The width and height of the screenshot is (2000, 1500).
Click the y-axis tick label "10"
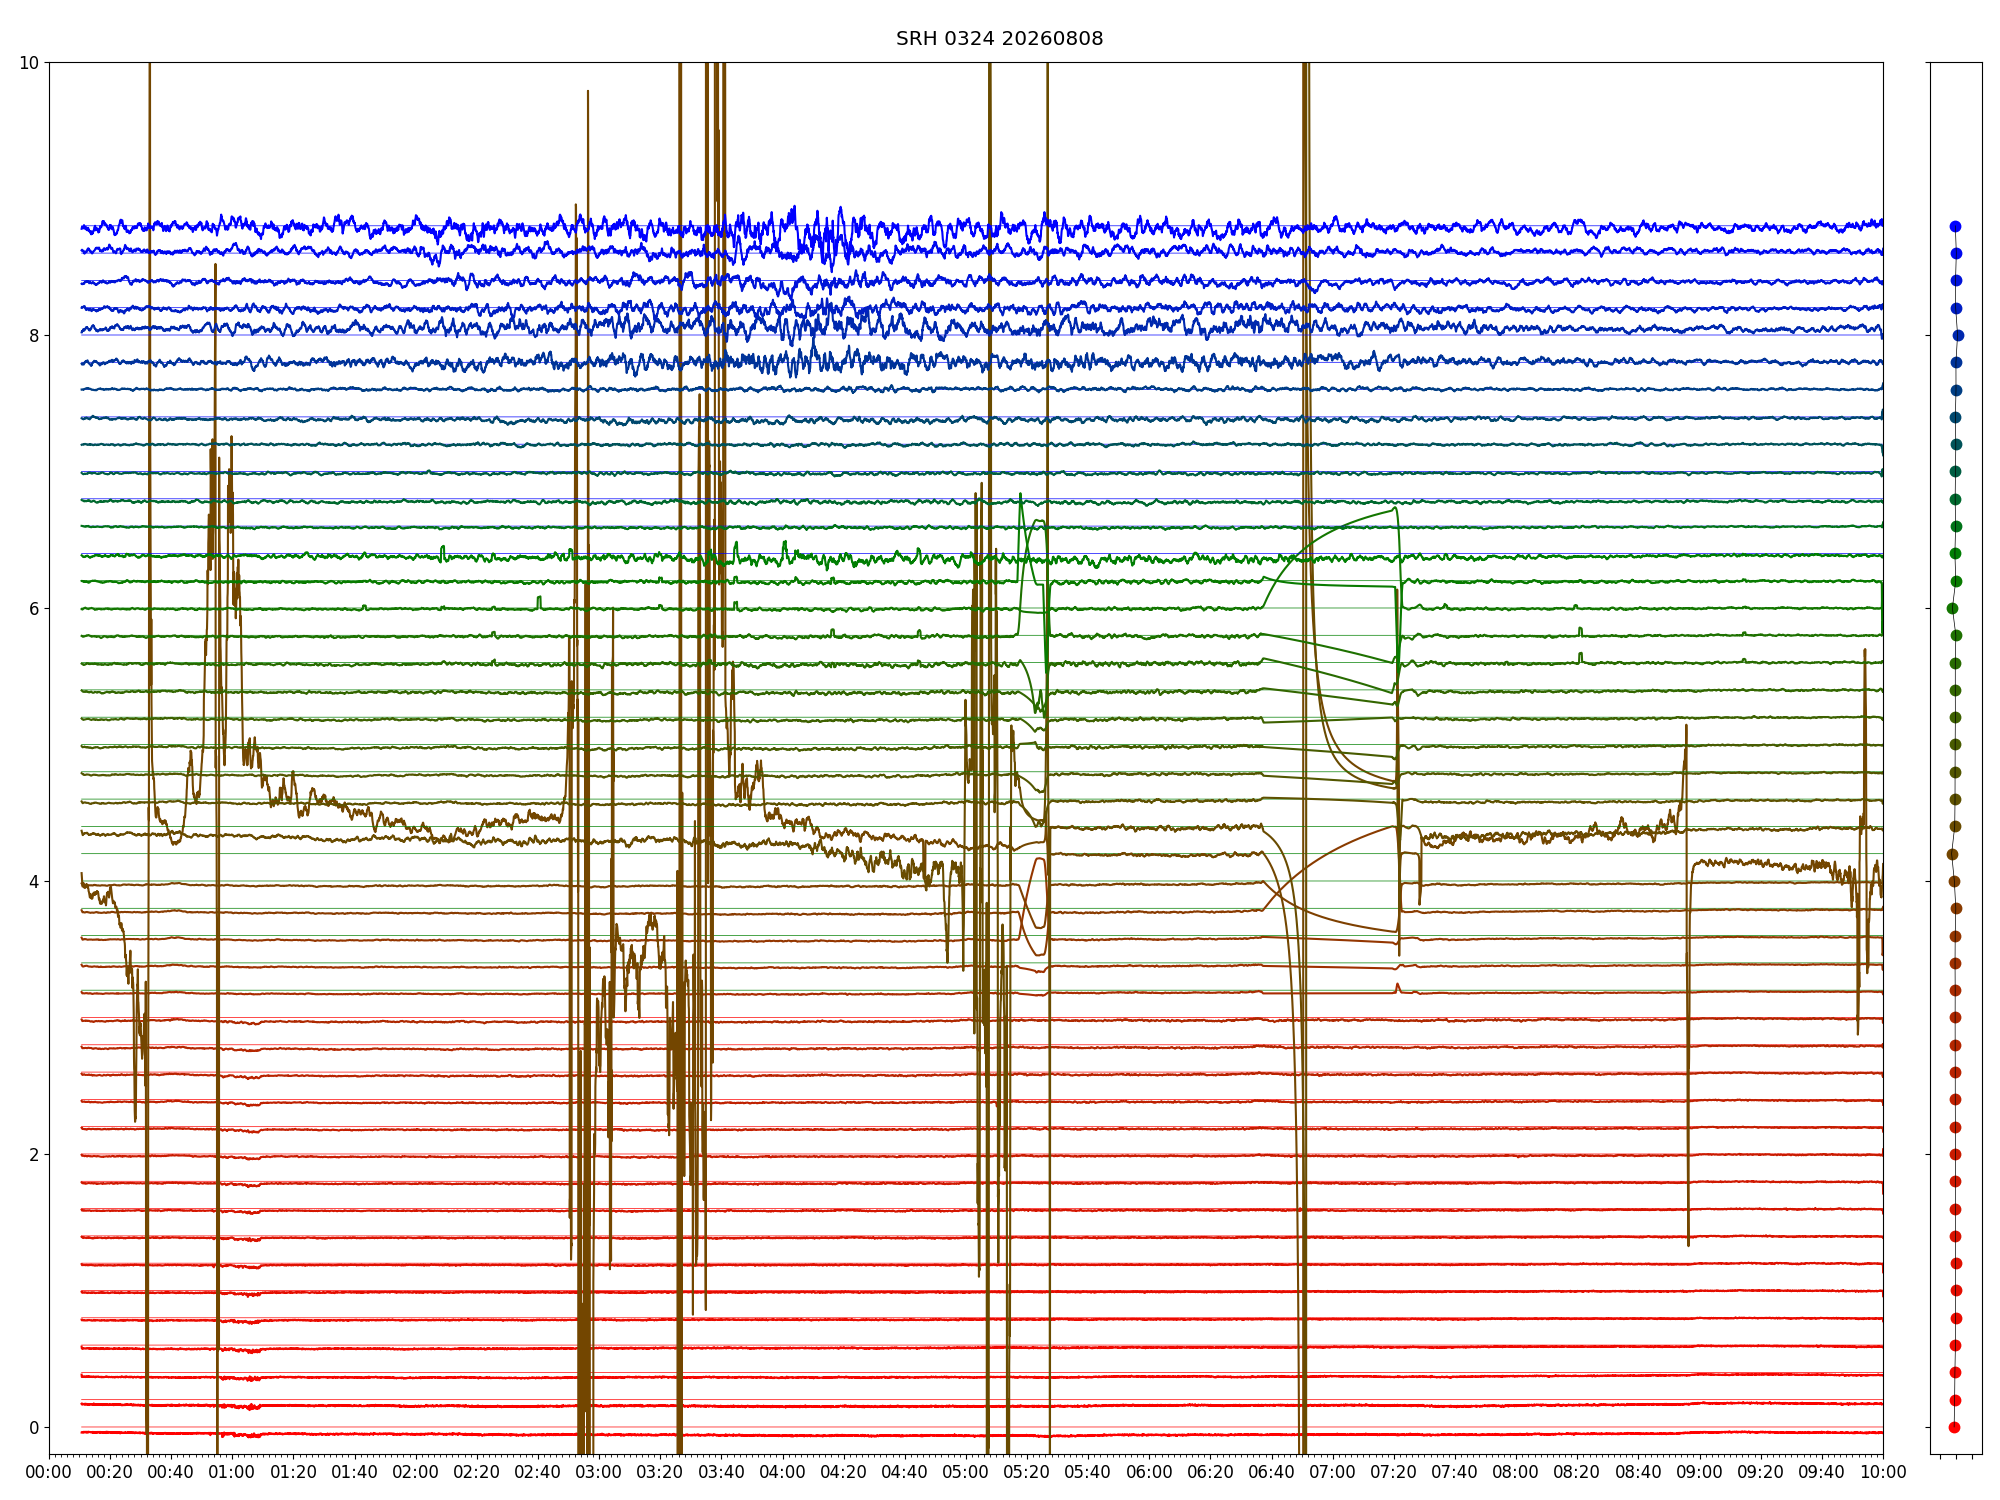tap(30, 63)
